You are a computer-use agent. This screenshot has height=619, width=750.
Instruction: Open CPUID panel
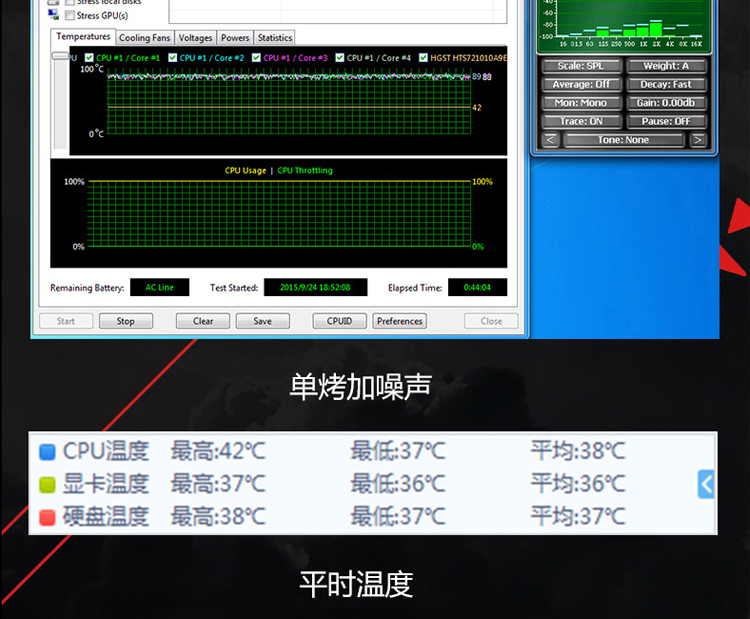click(x=340, y=321)
